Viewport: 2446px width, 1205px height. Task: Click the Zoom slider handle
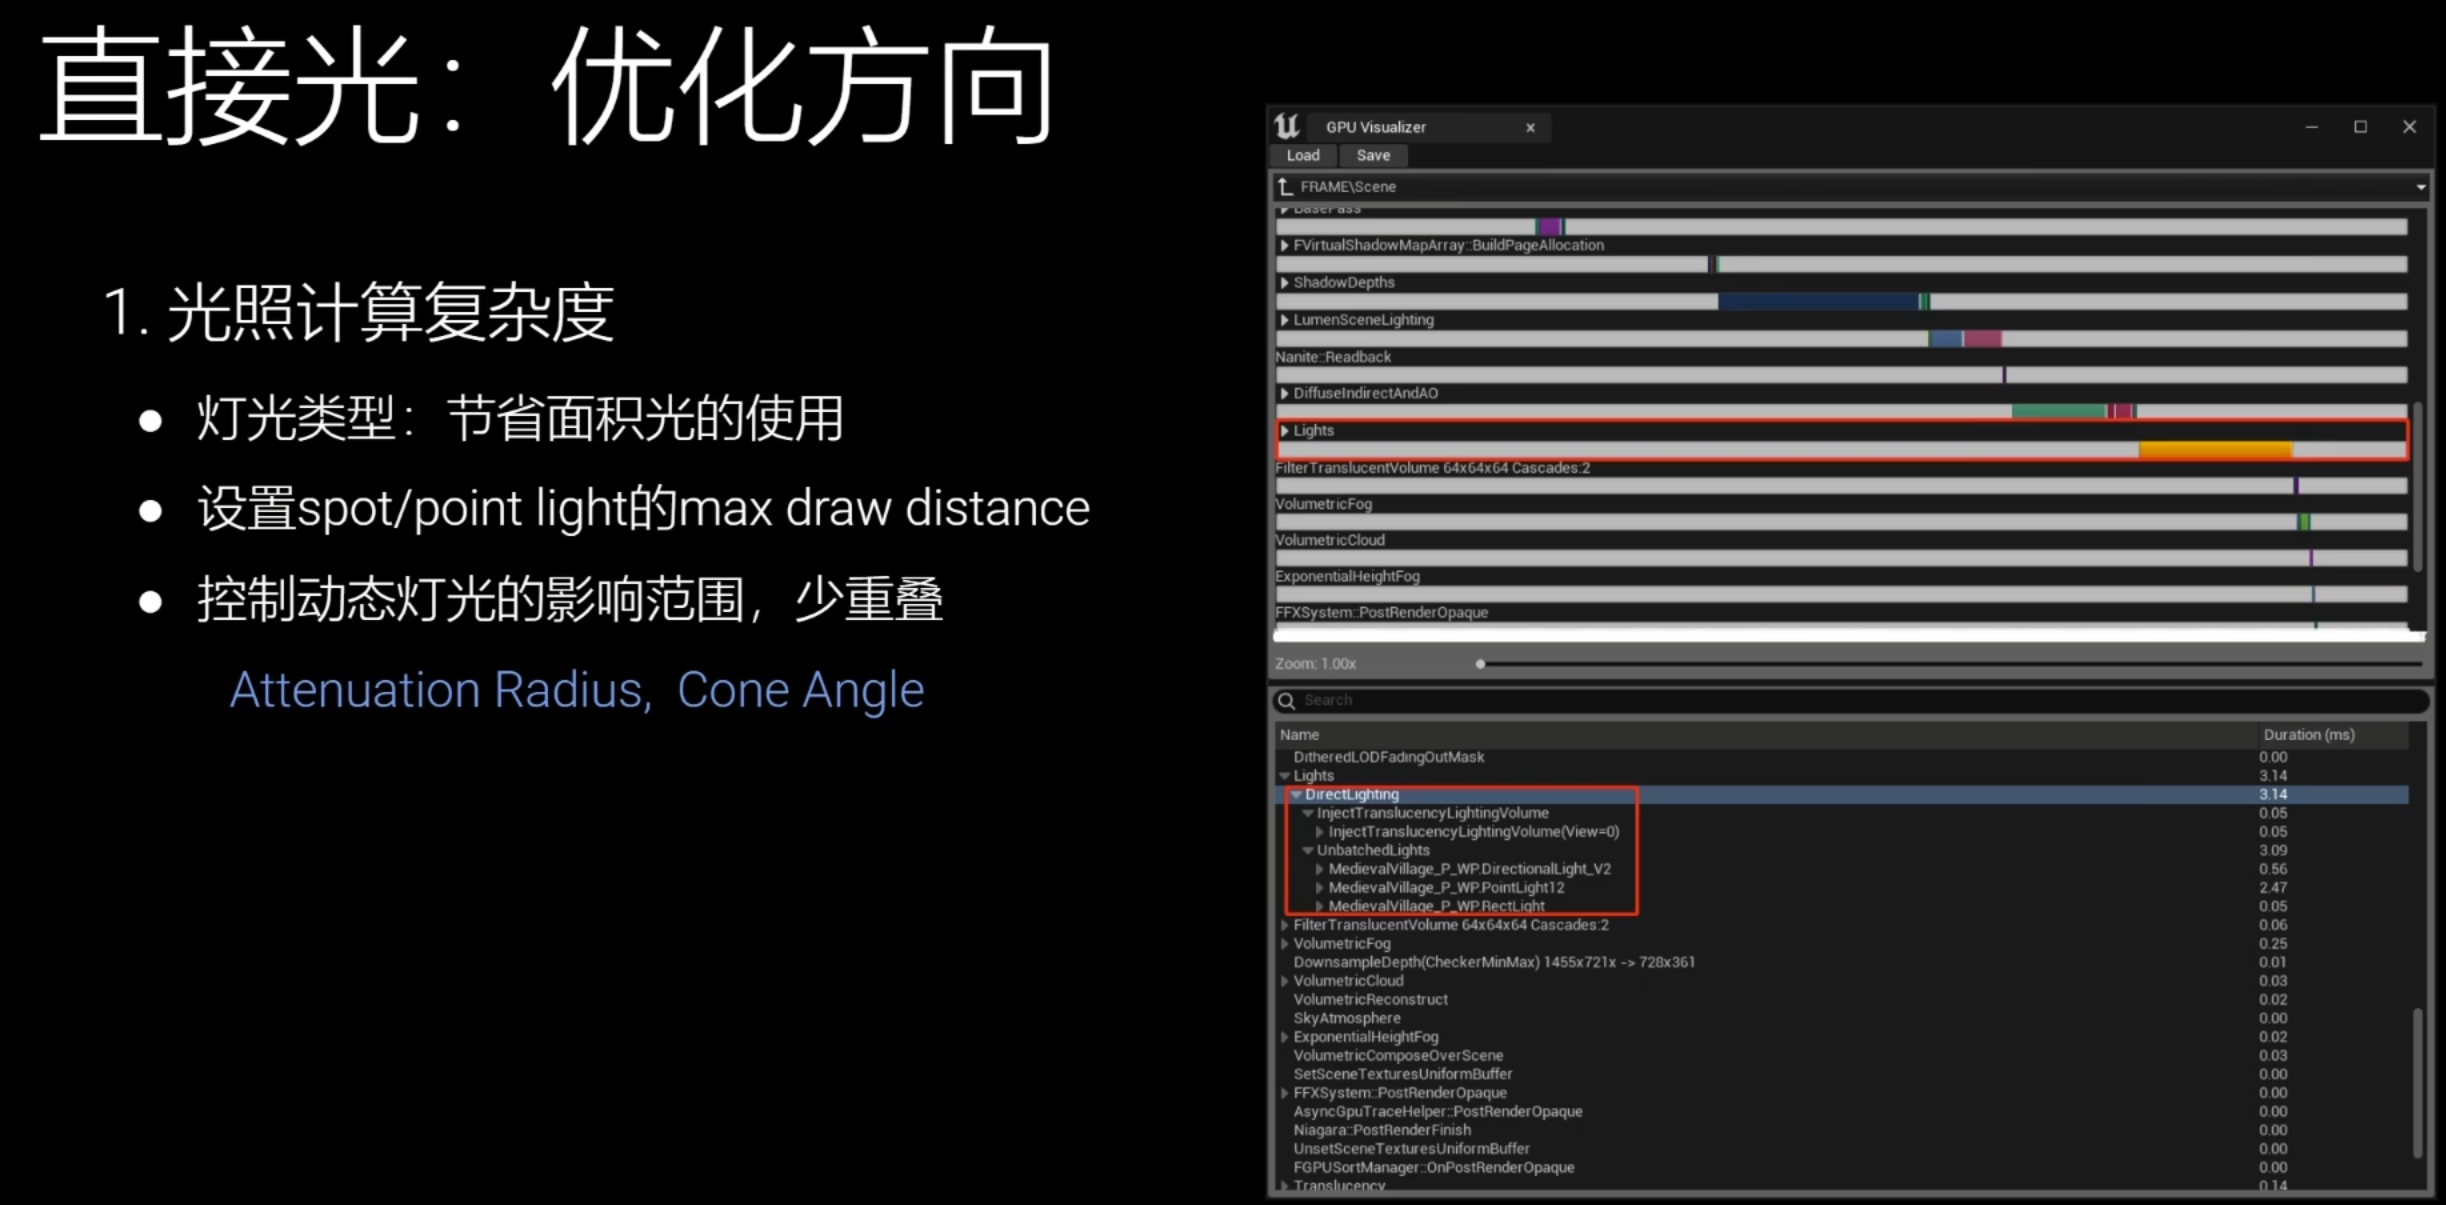(x=1480, y=664)
